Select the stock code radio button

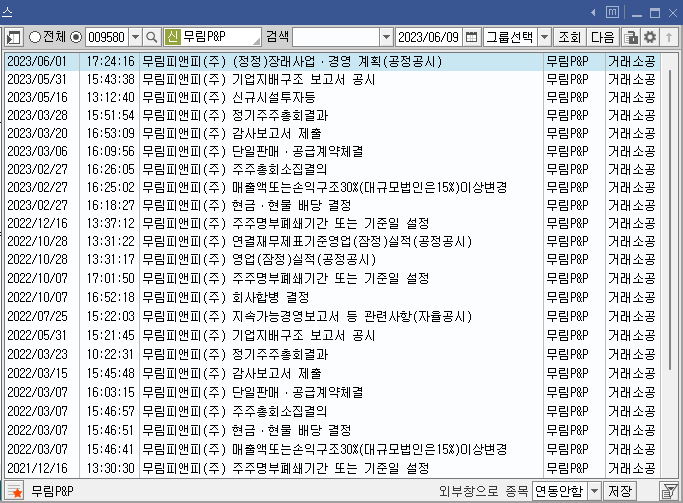pyautogui.click(x=76, y=37)
